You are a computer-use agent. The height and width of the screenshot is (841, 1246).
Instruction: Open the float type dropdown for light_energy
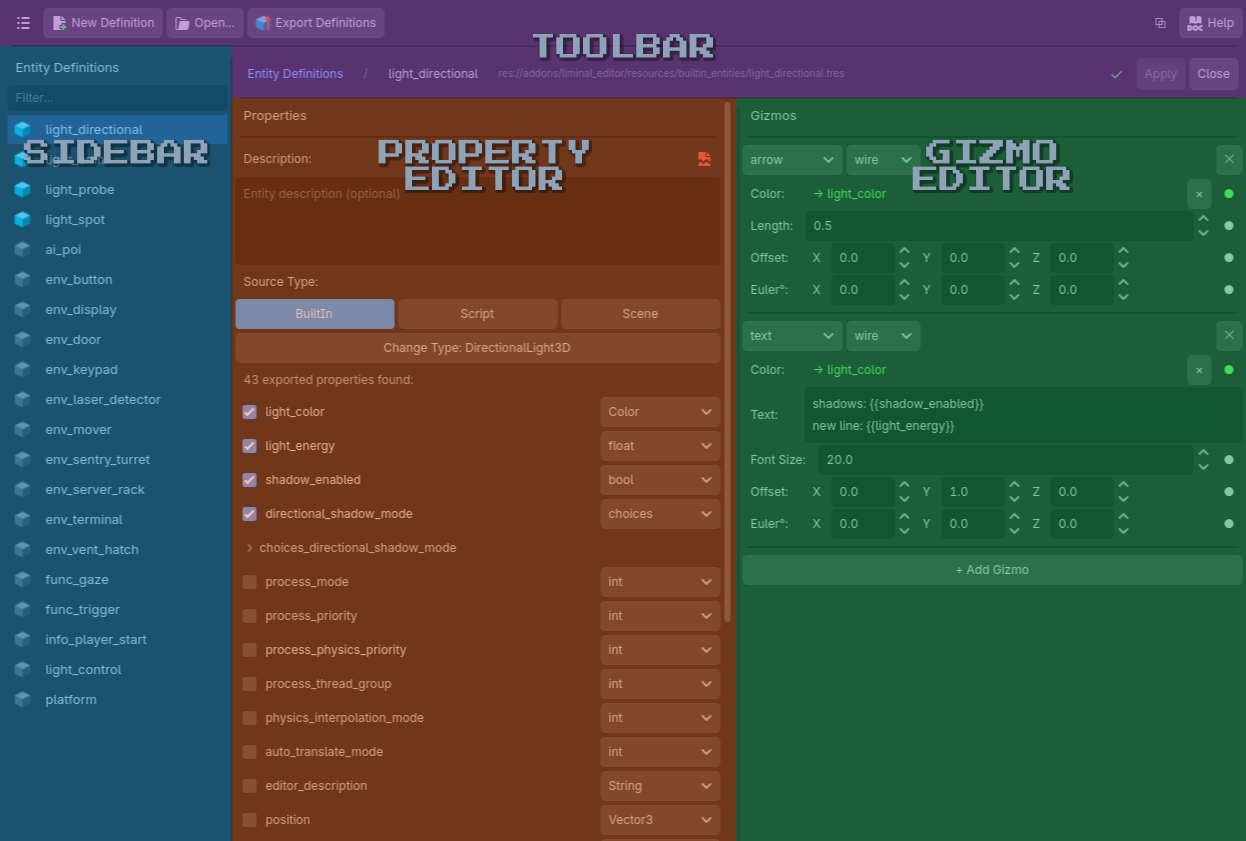click(x=660, y=446)
